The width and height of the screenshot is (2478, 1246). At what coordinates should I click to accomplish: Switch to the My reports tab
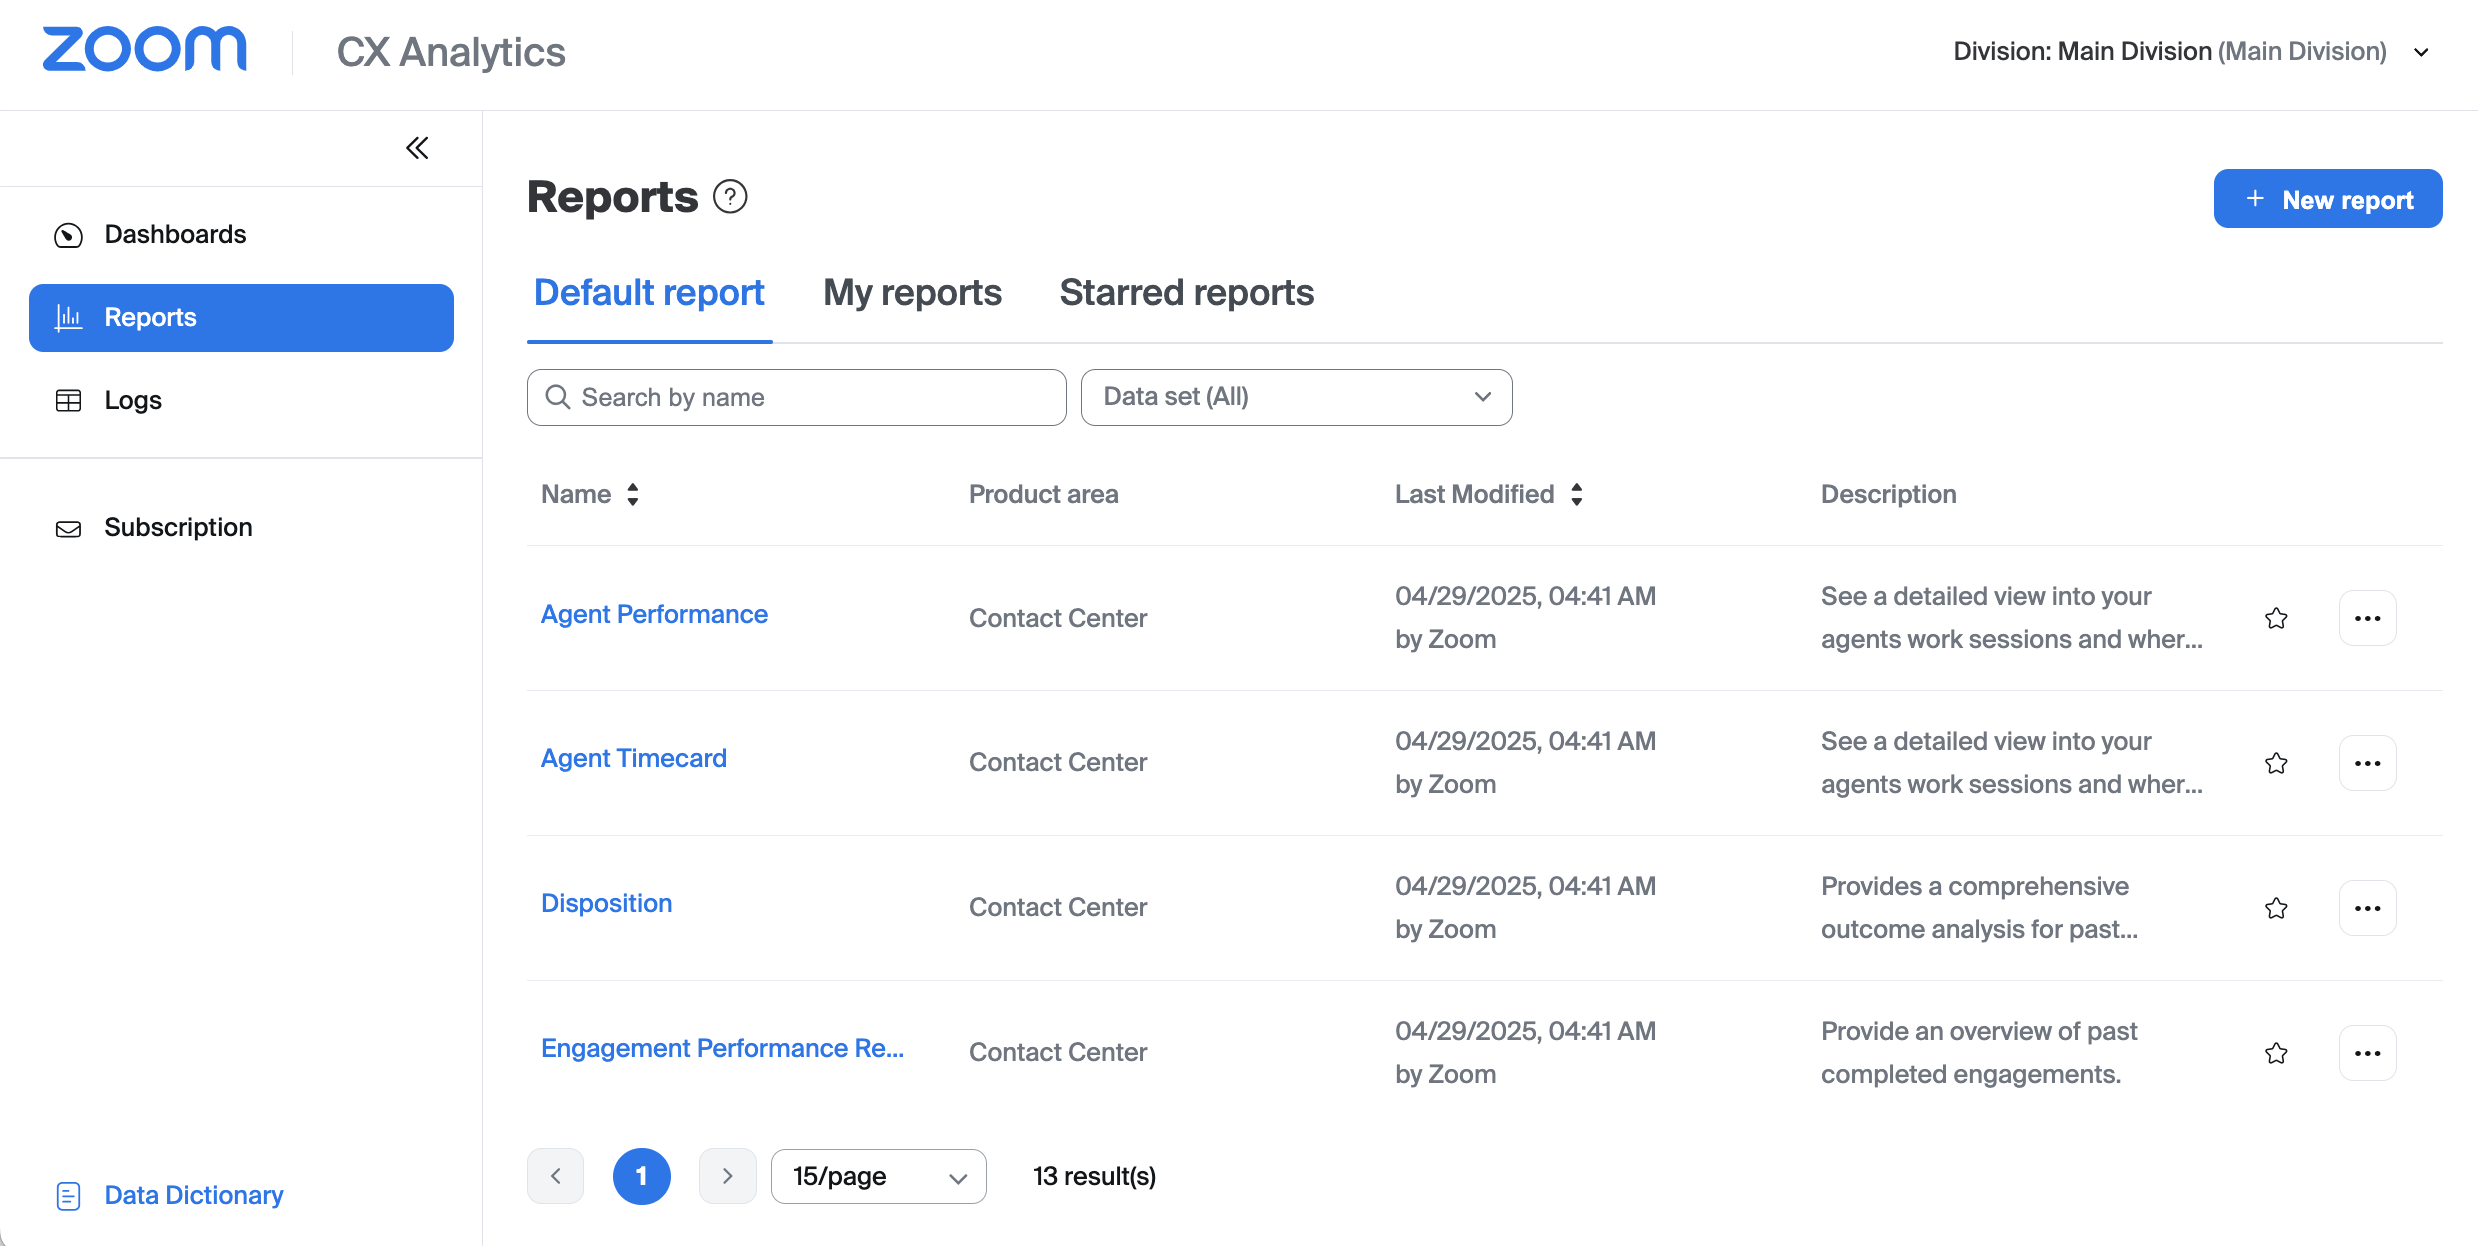912,293
